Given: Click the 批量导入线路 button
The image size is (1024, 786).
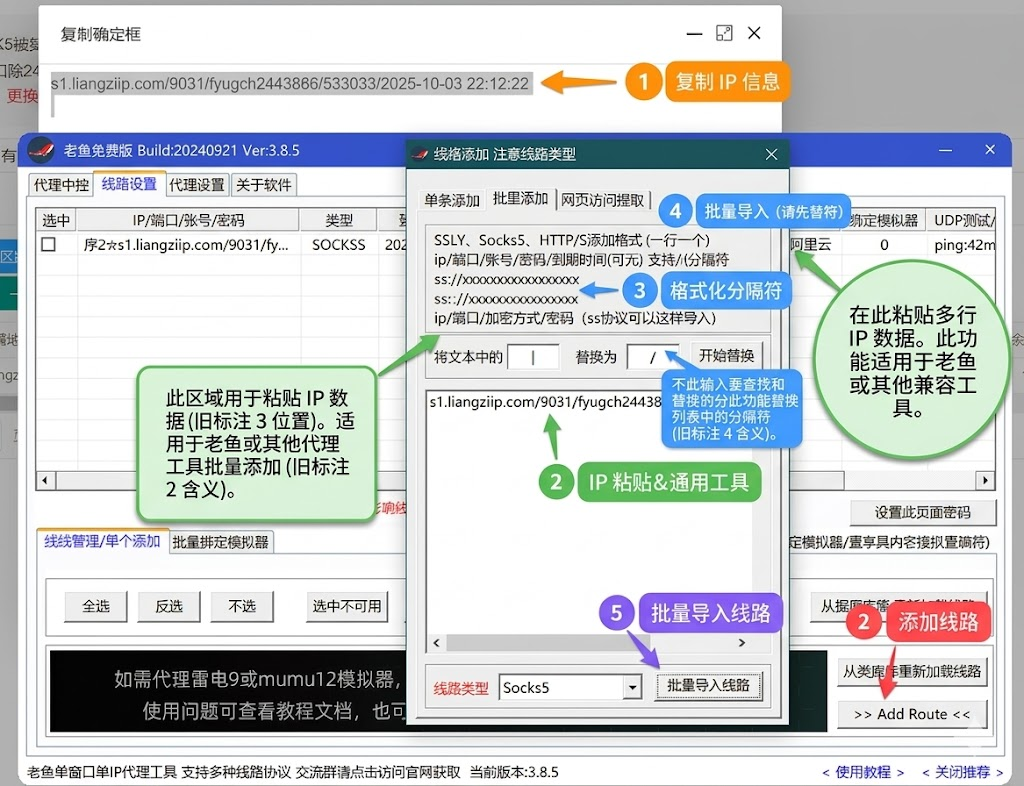Looking at the screenshot, I should [x=708, y=685].
